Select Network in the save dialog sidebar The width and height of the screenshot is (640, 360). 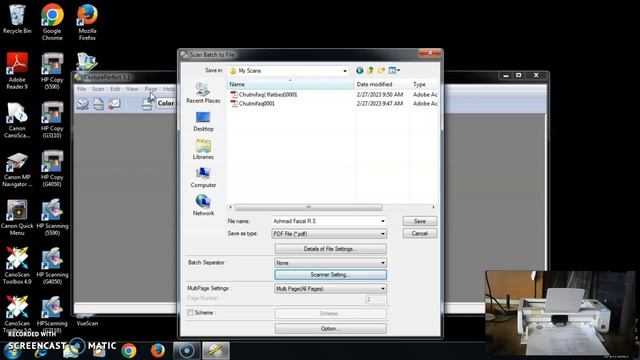click(x=203, y=205)
